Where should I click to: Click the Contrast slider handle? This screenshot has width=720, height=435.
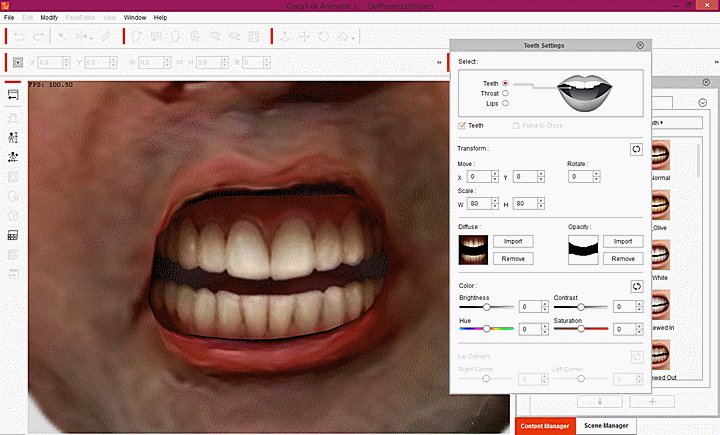pyautogui.click(x=581, y=306)
